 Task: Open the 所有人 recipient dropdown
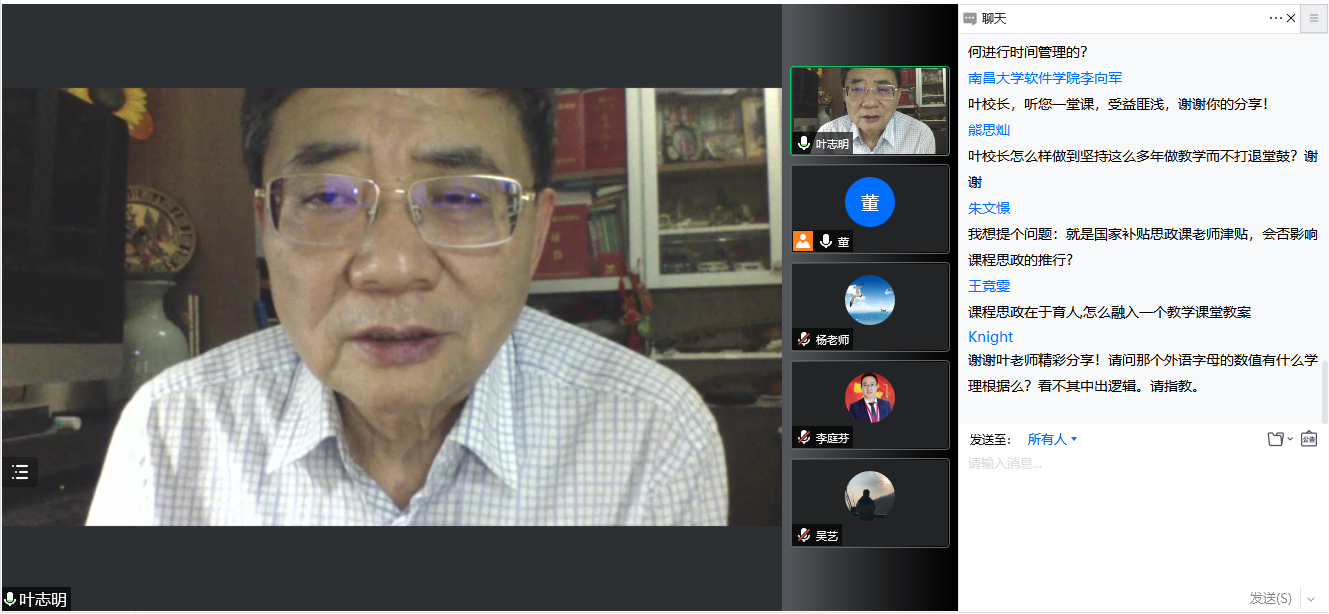point(1052,439)
